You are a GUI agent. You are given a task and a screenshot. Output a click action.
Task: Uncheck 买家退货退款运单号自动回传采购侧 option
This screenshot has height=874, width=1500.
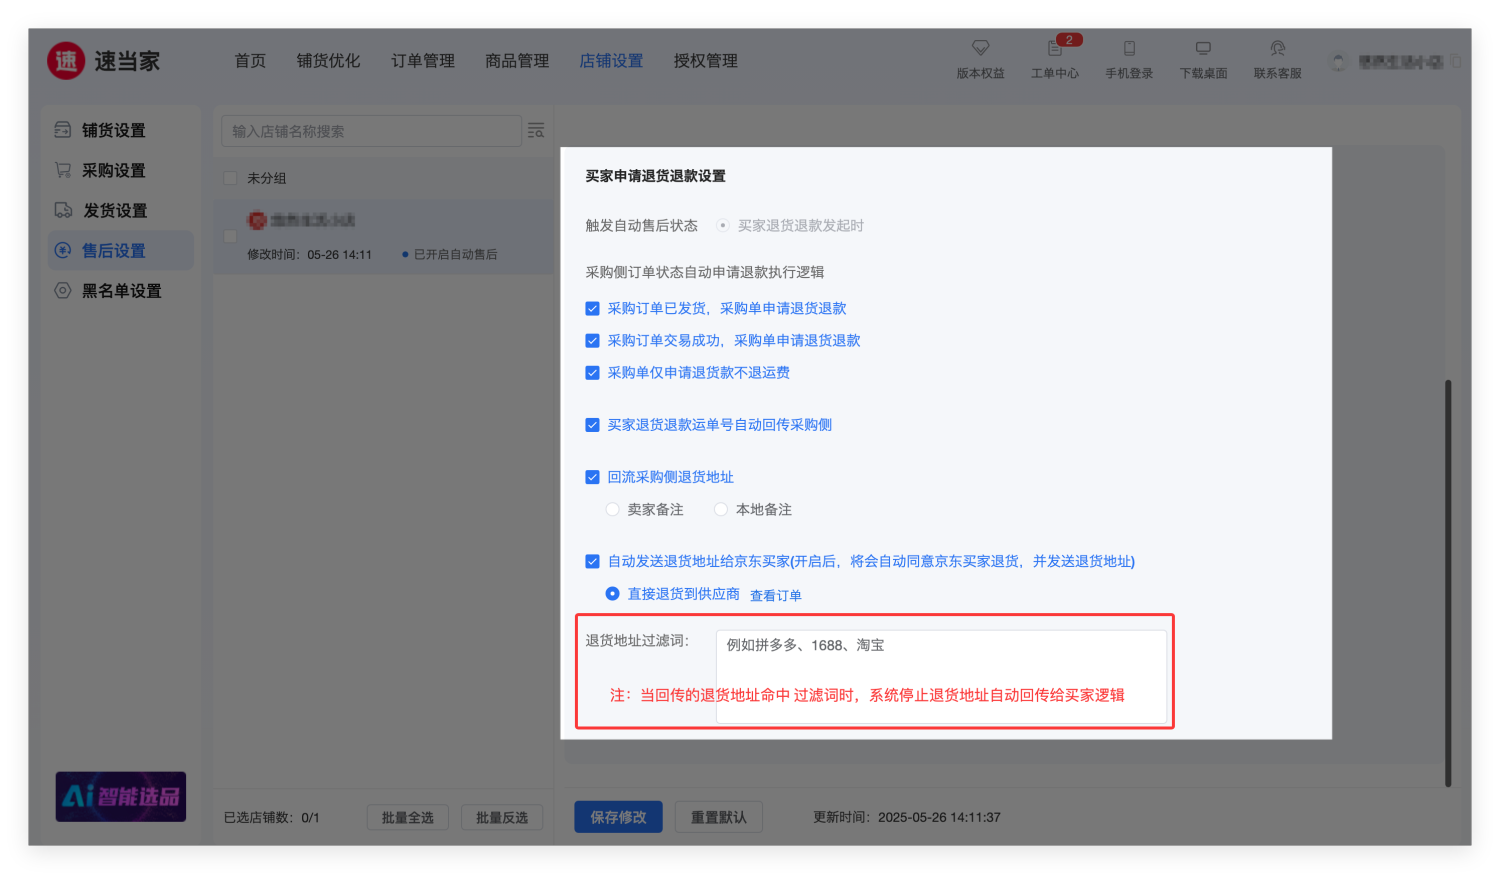pyautogui.click(x=593, y=425)
